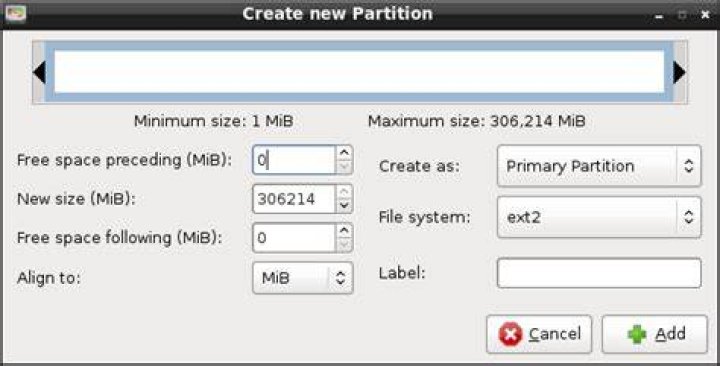Click the Label text field
The height and width of the screenshot is (366, 720).
coord(599,273)
